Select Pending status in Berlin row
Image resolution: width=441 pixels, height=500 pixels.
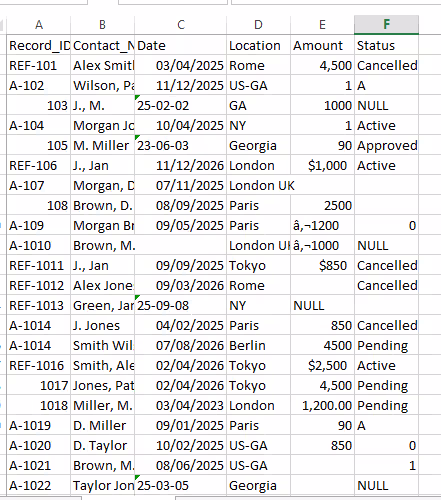[386, 345]
